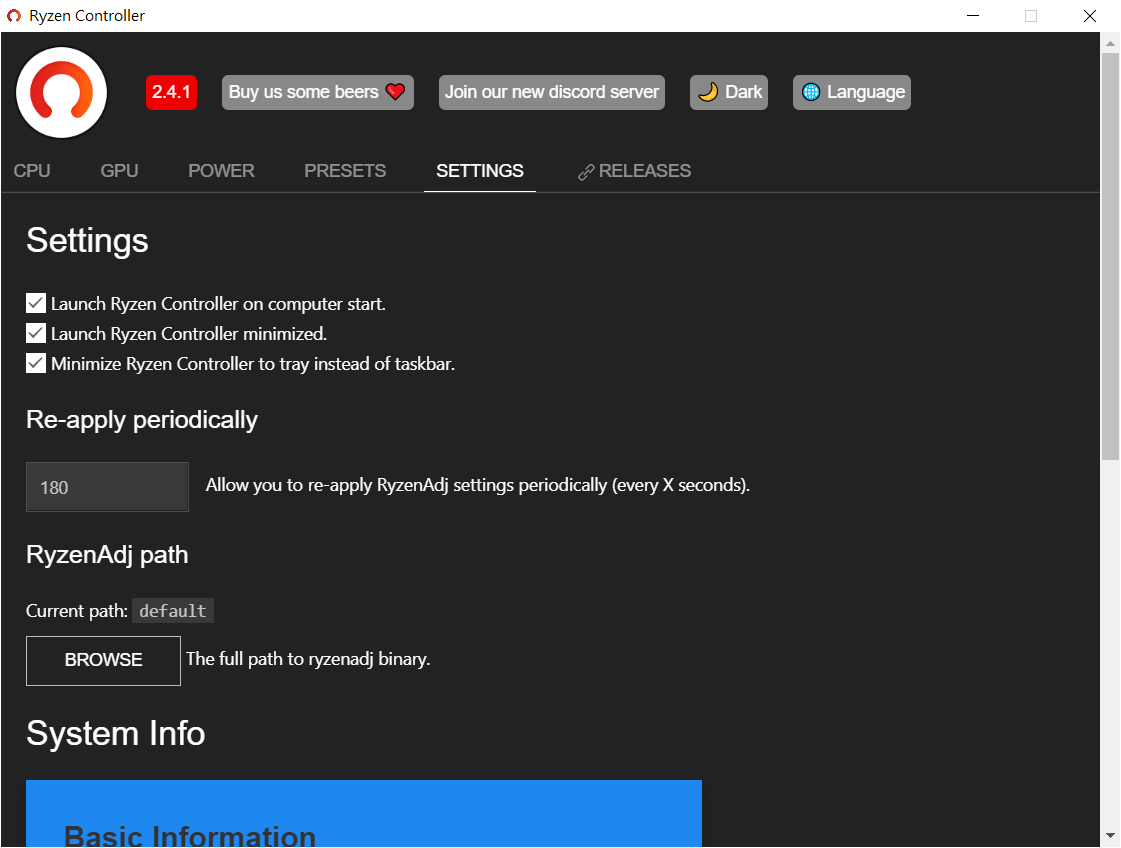Click the re-apply period input field
The width and height of the screenshot is (1121, 848).
tap(107, 487)
